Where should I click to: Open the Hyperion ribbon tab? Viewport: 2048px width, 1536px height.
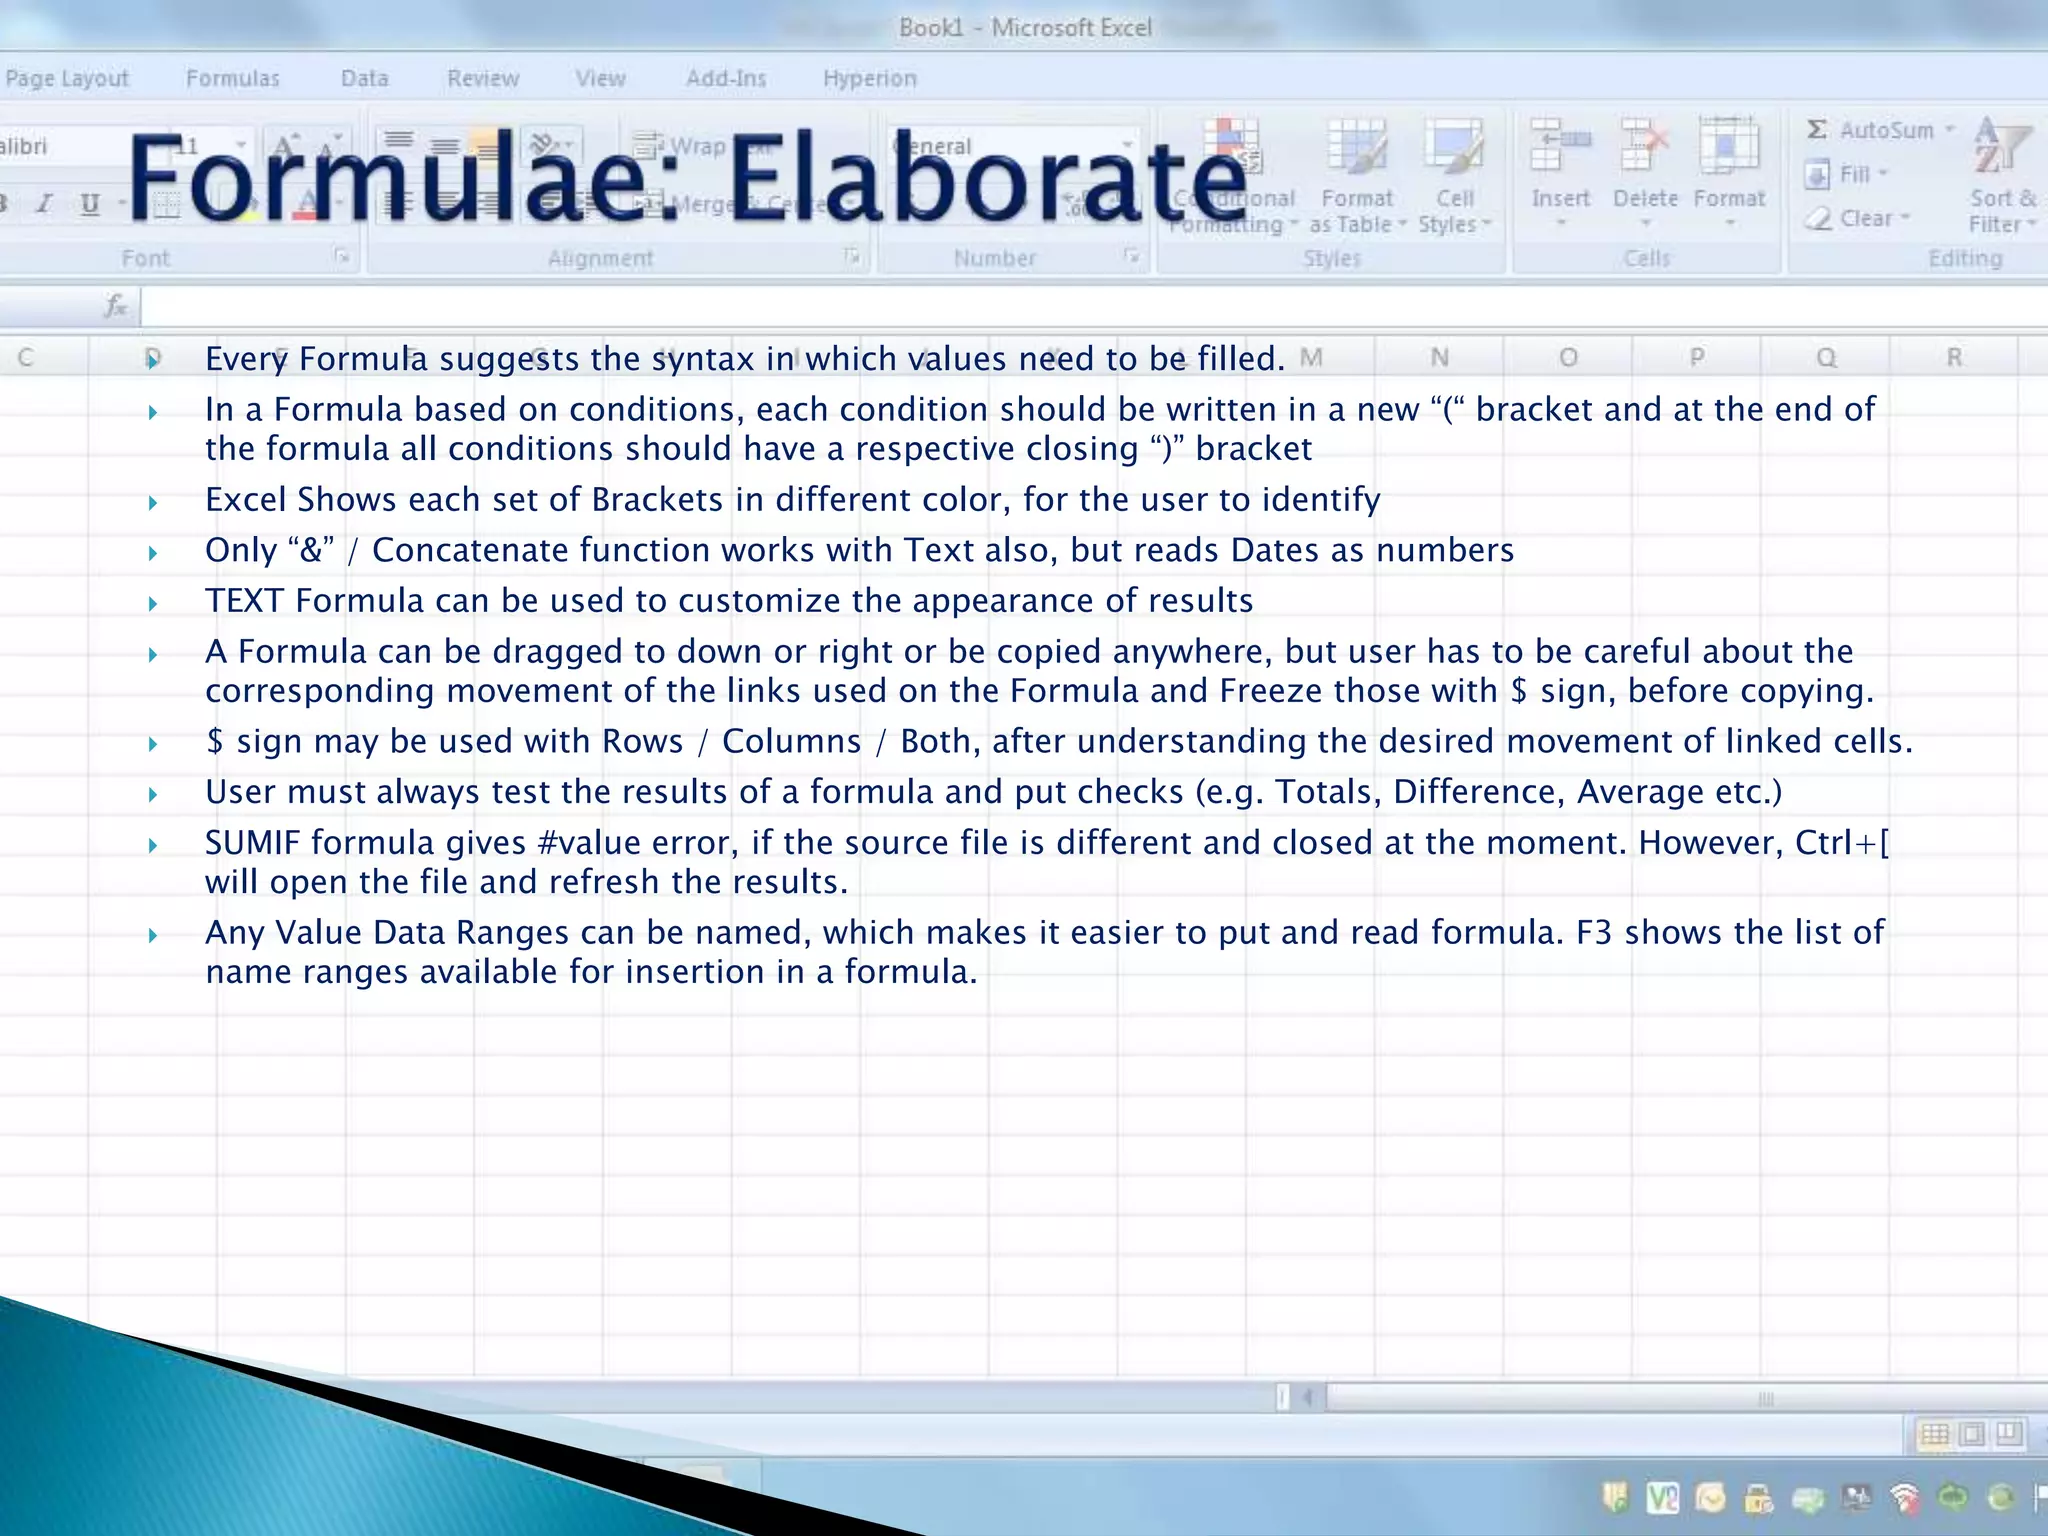click(870, 78)
